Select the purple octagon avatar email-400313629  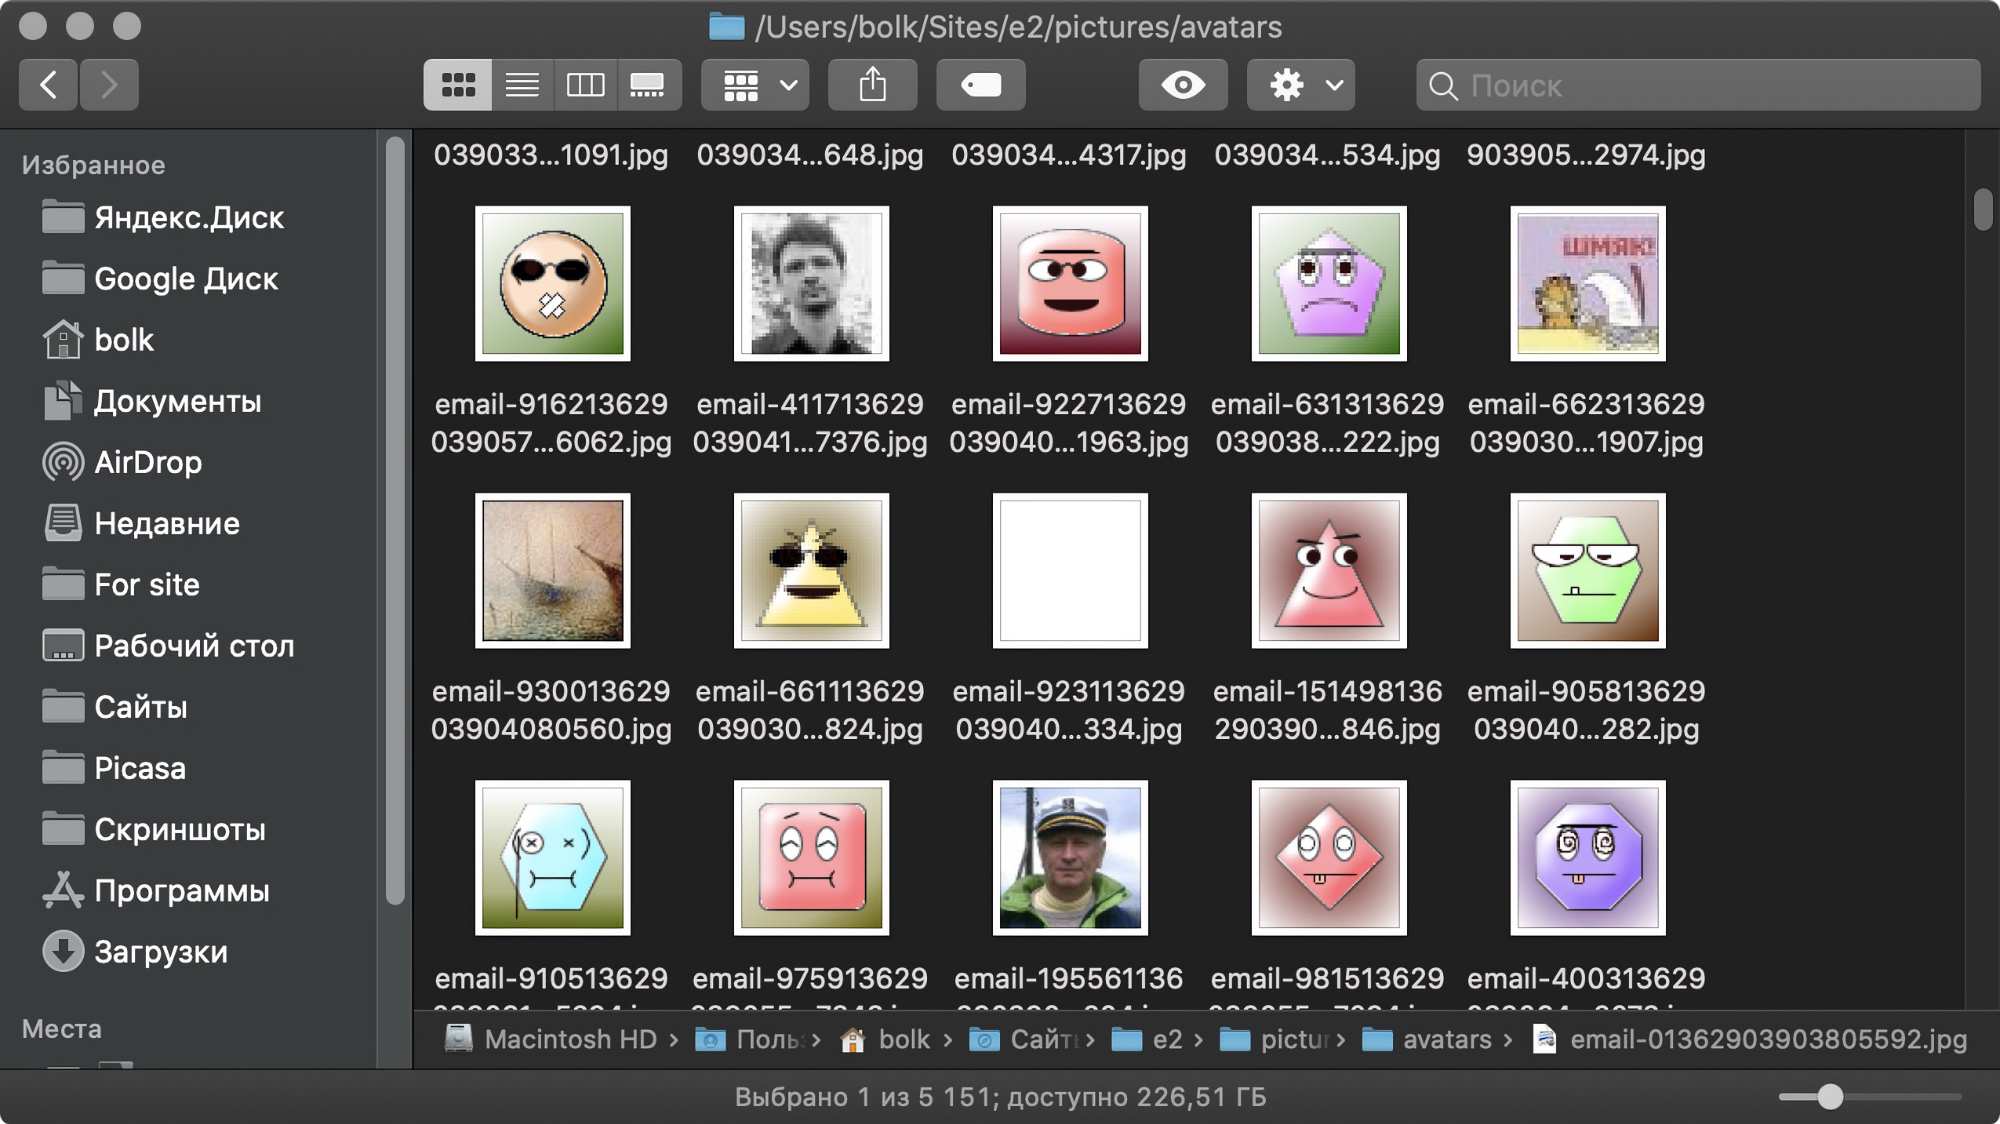tap(1588, 858)
